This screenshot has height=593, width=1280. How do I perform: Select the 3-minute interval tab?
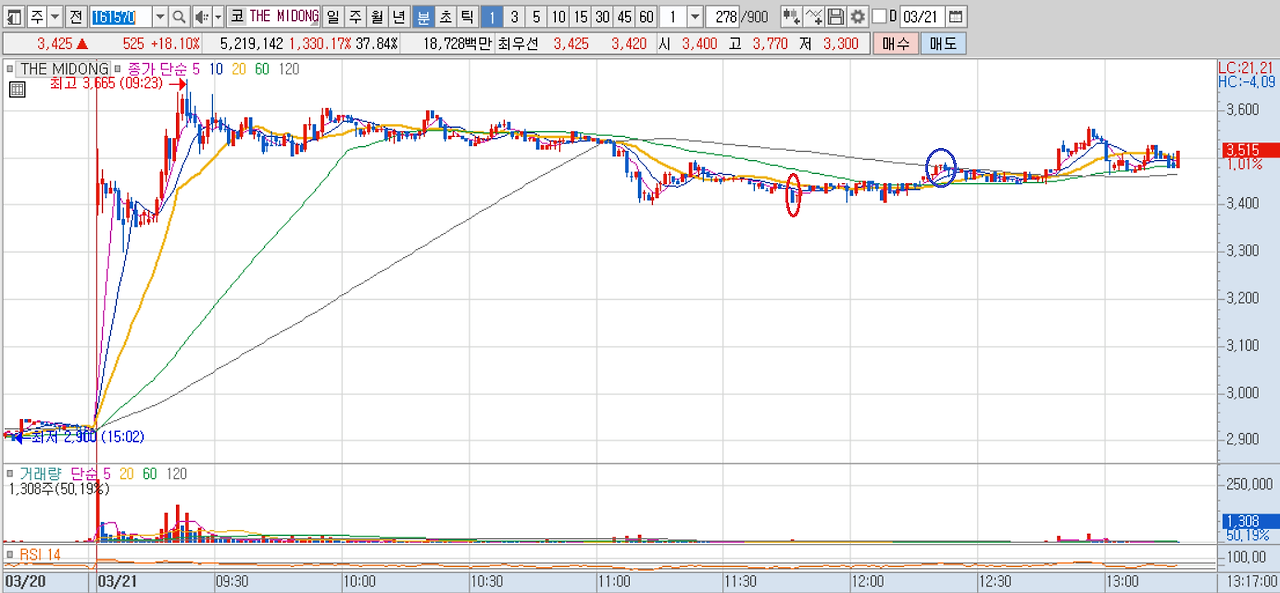pos(514,17)
